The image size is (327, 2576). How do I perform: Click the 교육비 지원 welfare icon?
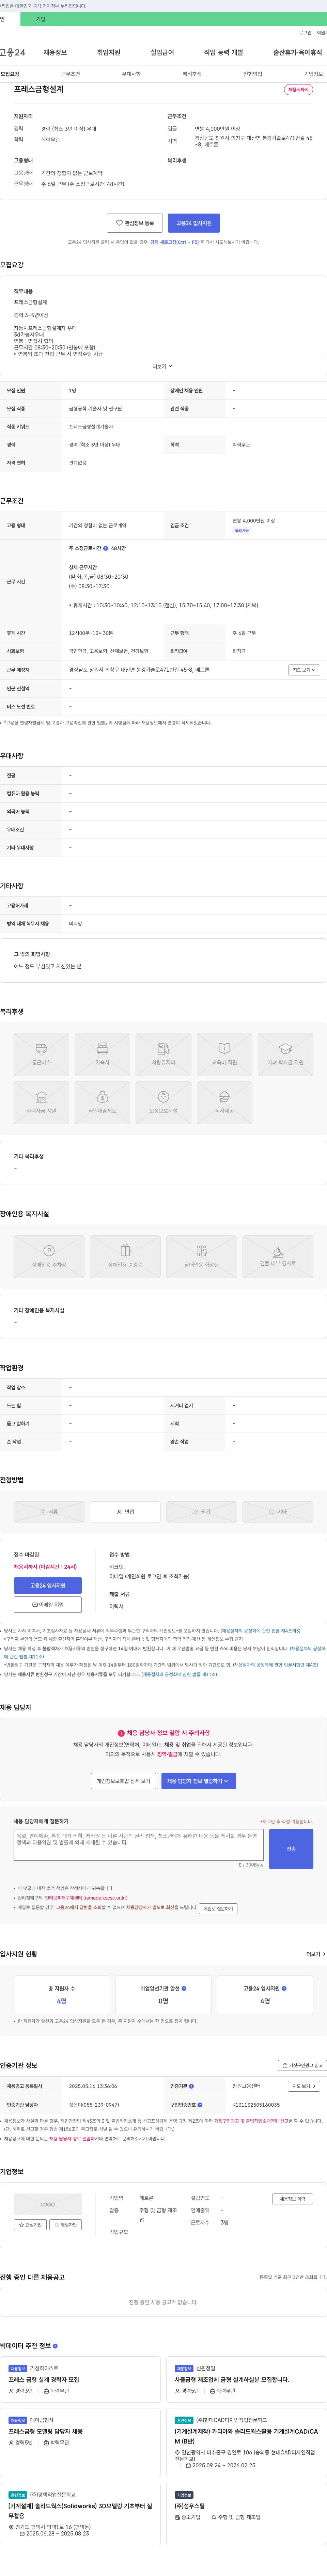tap(224, 1054)
